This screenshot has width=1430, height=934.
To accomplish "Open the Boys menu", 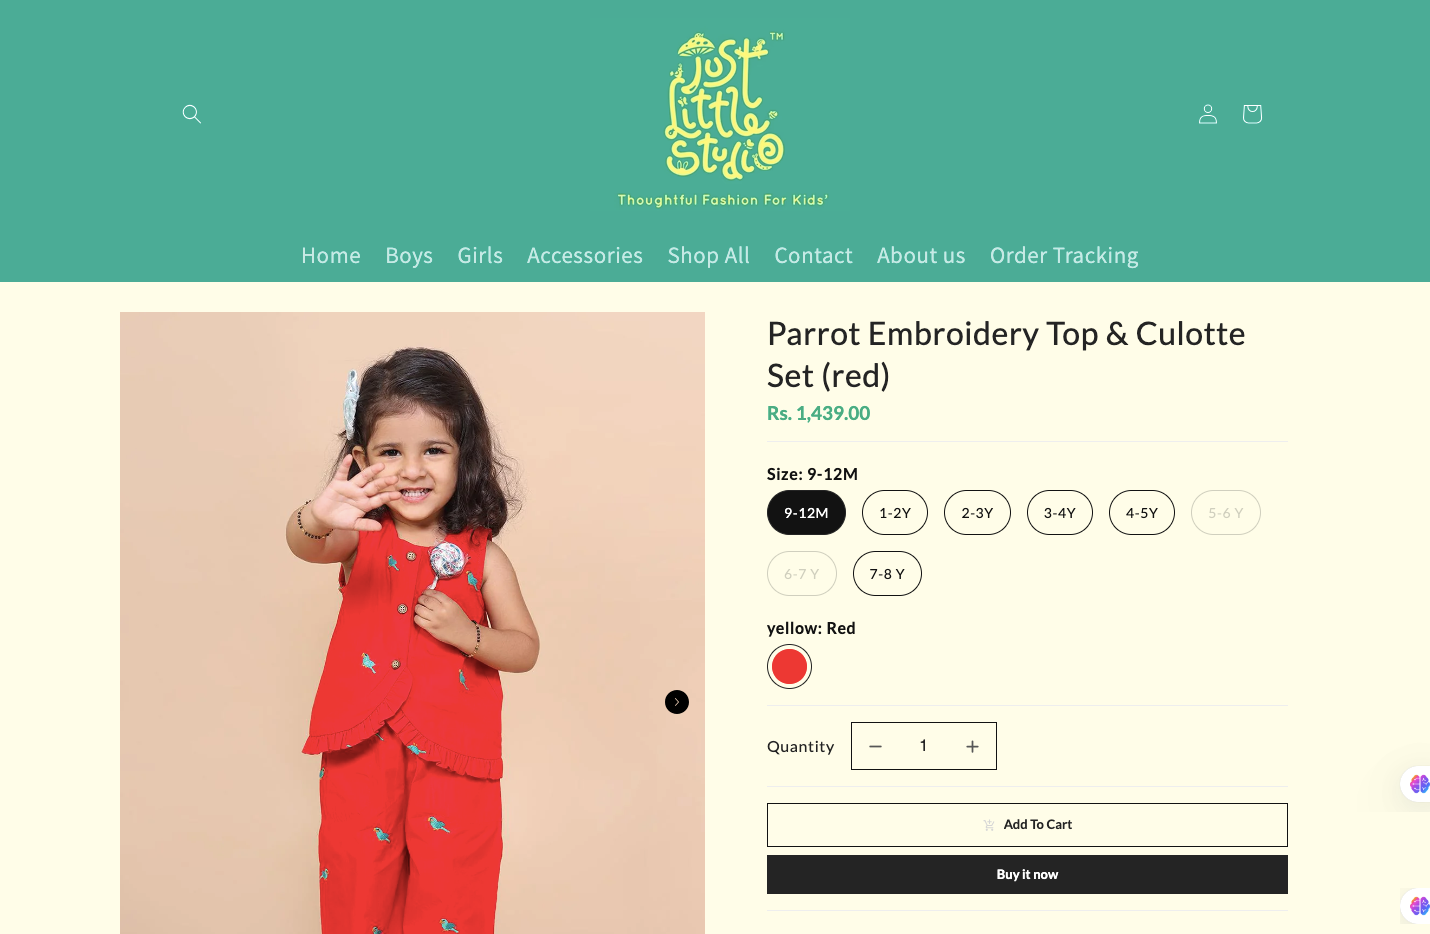I will pyautogui.click(x=409, y=256).
